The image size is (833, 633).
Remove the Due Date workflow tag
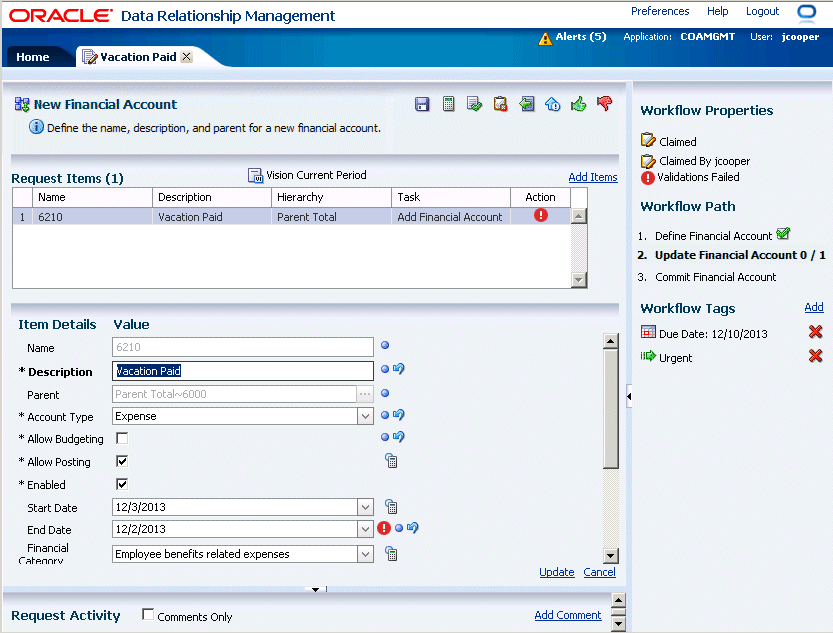click(815, 332)
